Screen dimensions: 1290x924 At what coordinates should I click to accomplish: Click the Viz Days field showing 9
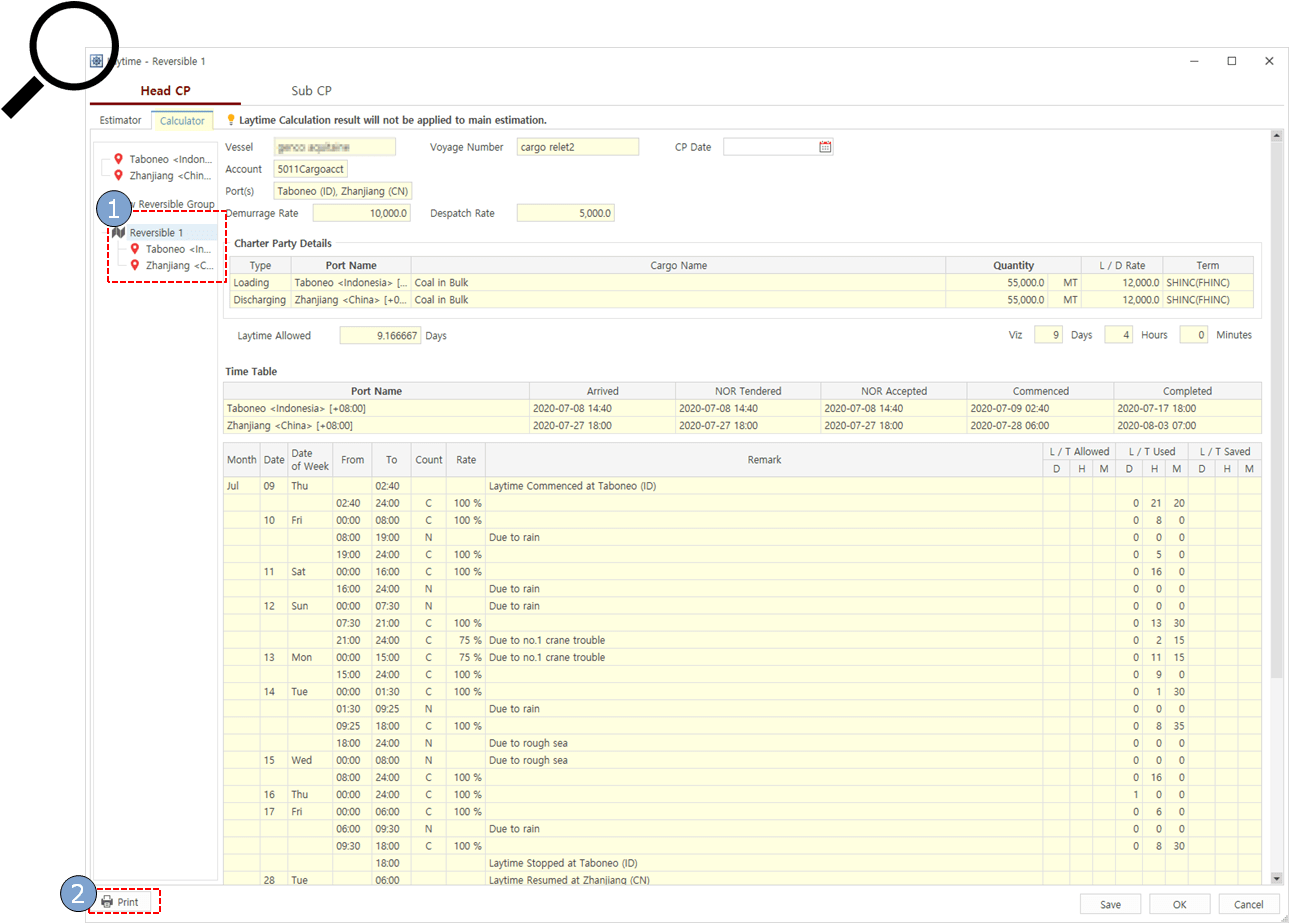tap(1048, 335)
